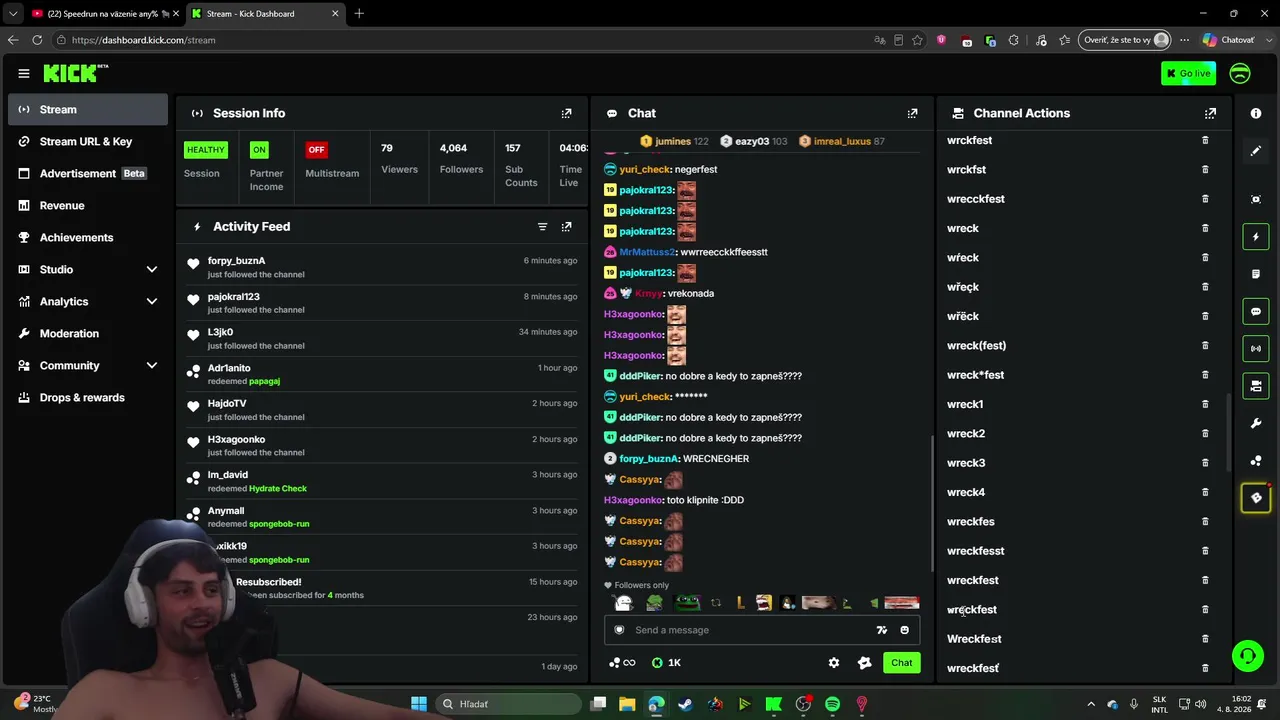Toggle the chat bubble icon in right sidebar

(1256, 312)
